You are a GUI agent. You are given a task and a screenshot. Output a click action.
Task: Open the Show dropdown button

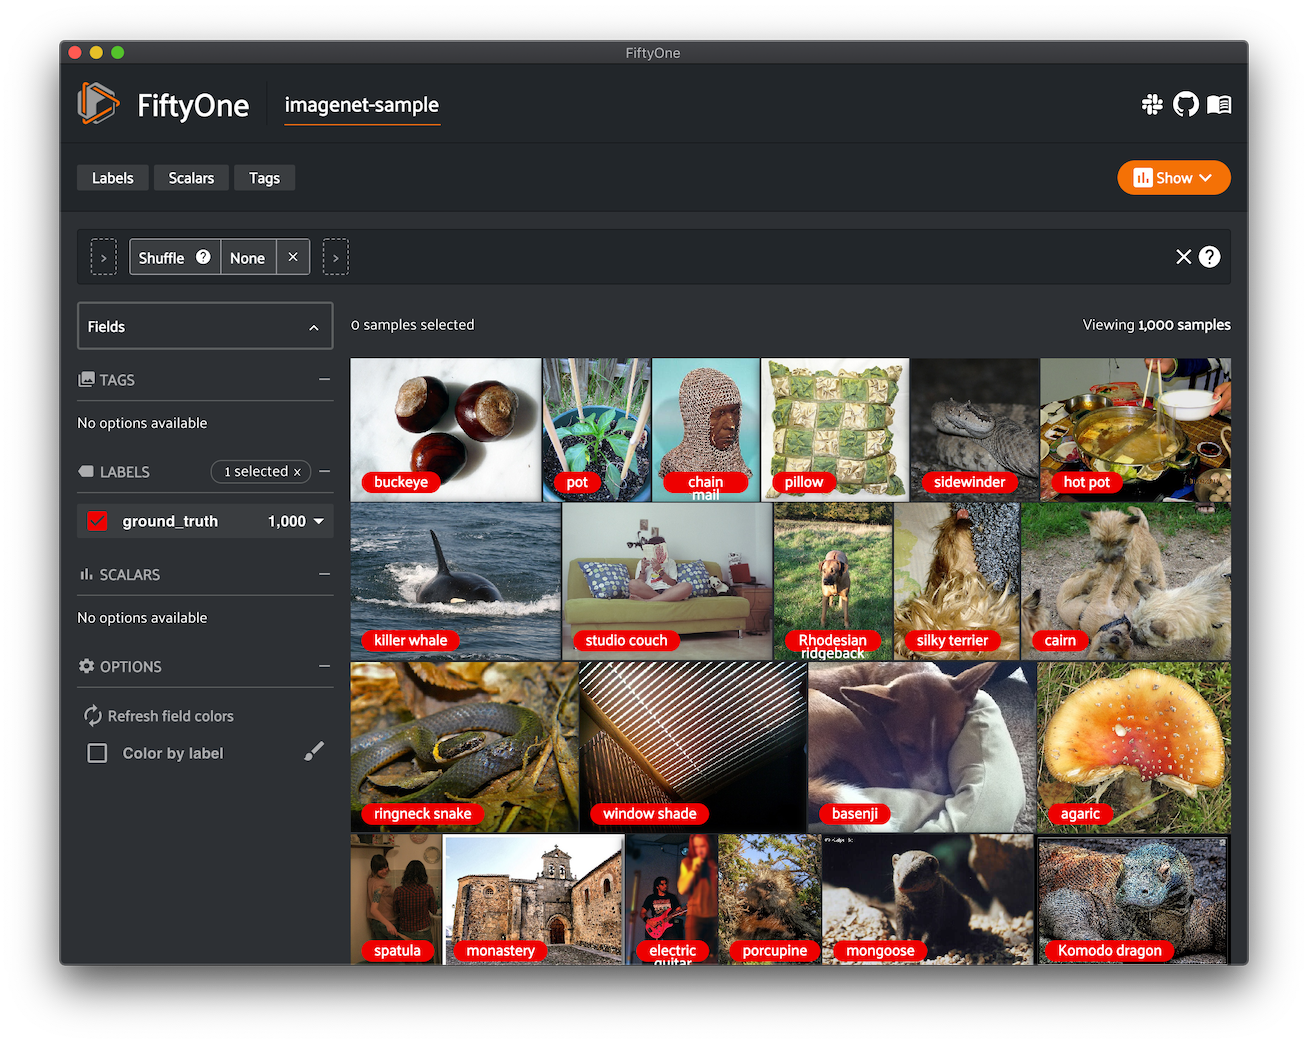[x=1173, y=178]
